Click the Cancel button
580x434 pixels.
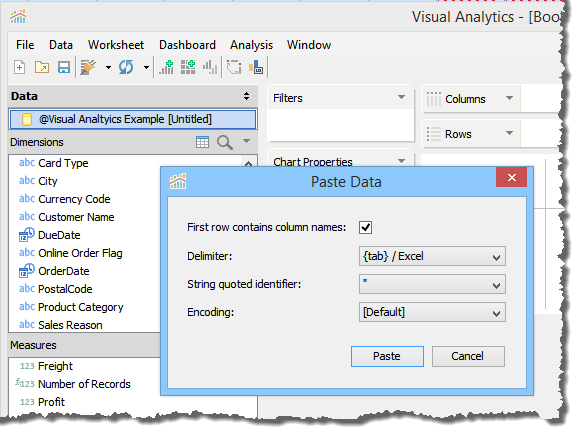pos(468,356)
